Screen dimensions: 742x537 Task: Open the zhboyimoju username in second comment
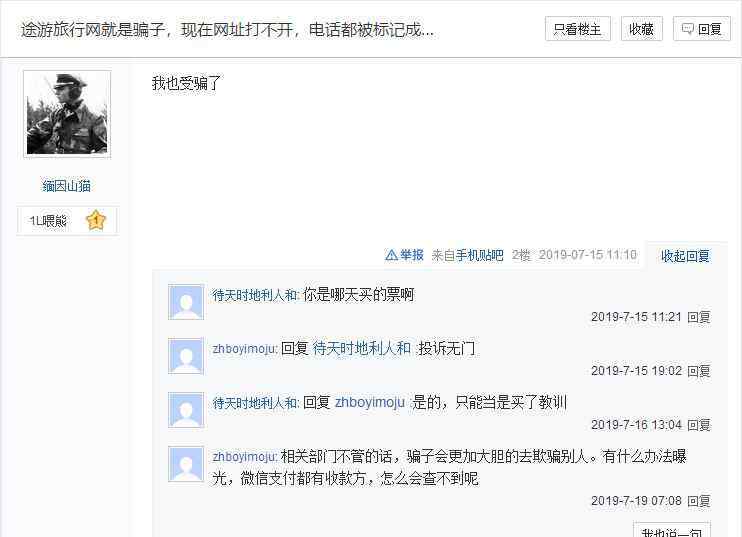(x=244, y=349)
